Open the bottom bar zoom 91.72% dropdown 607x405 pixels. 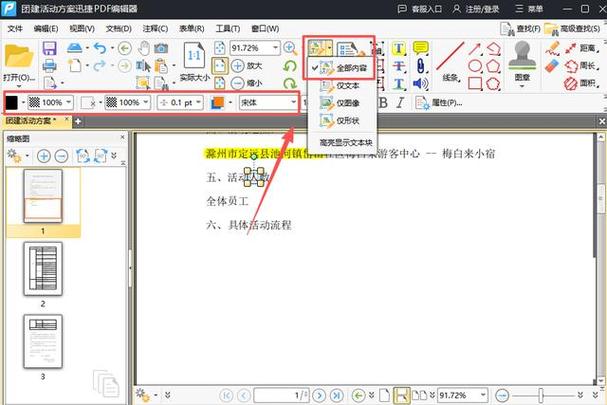point(483,395)
